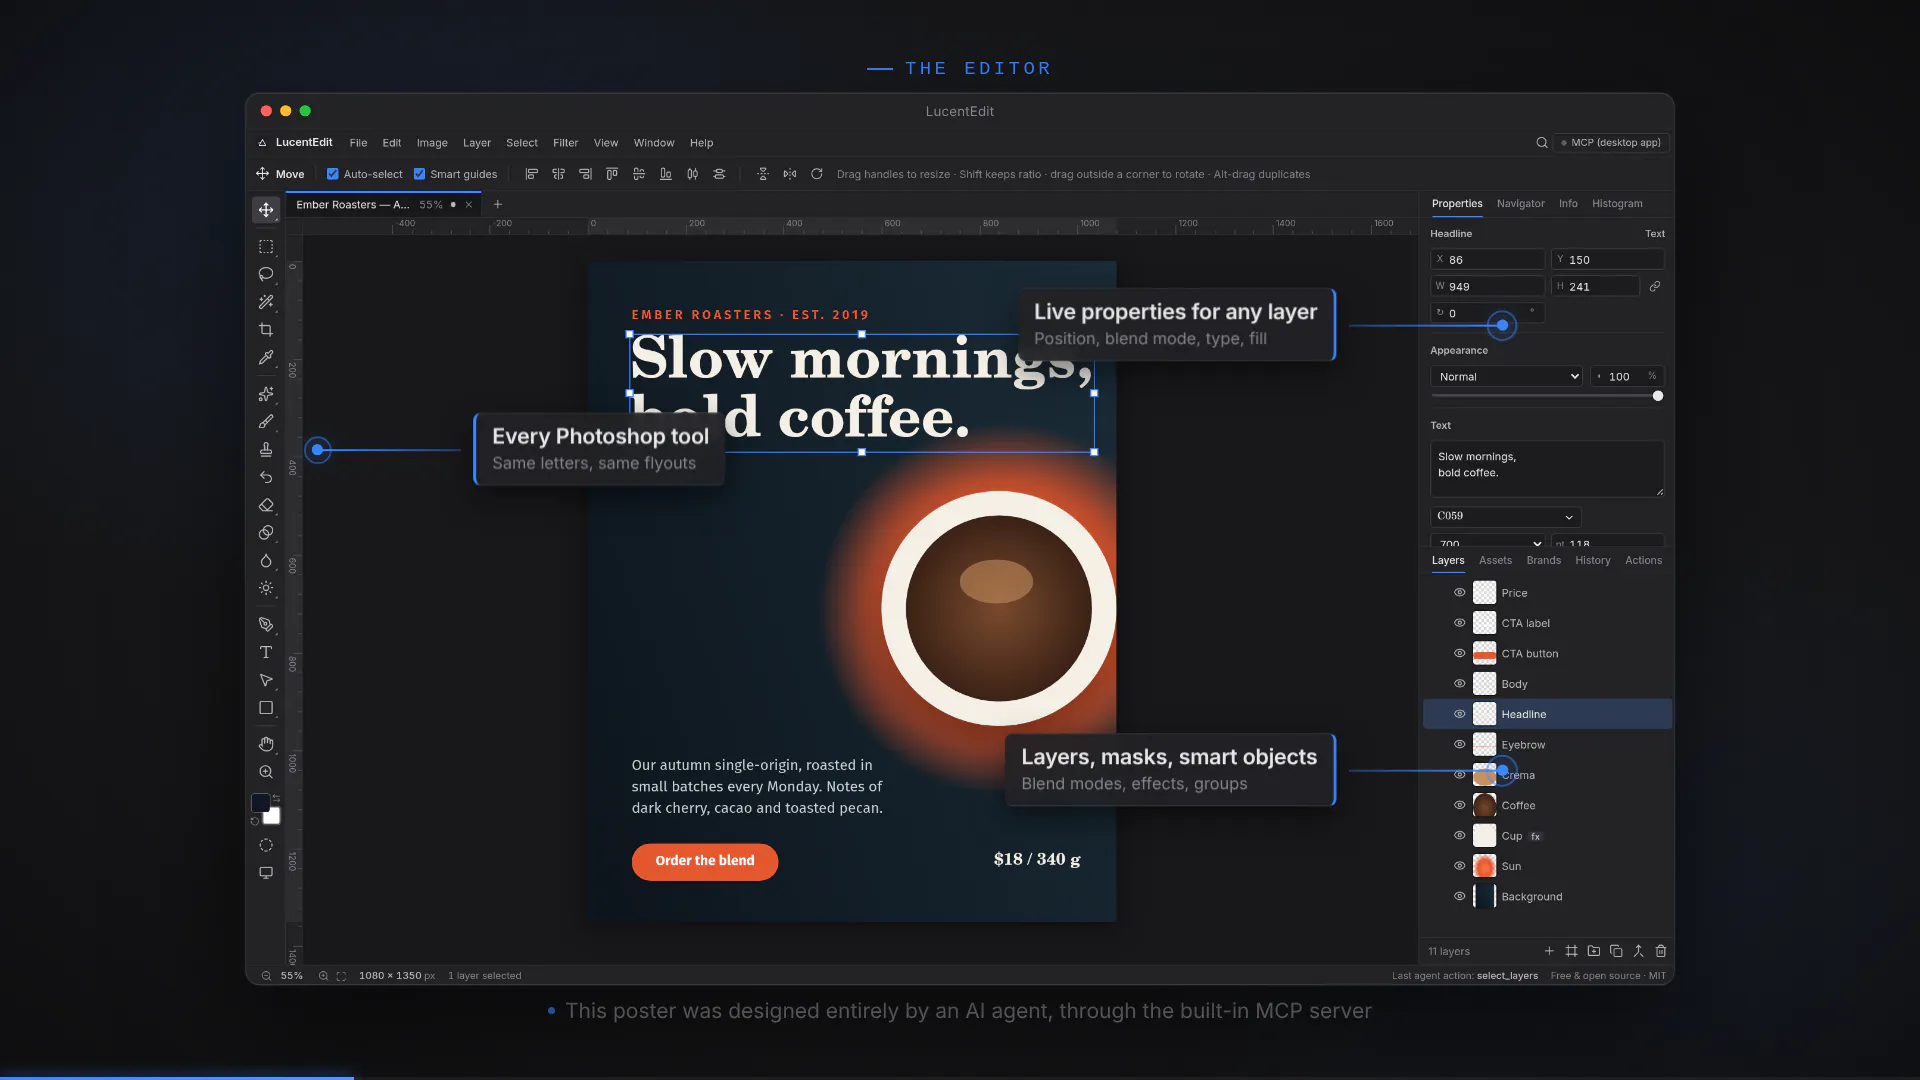Click the X position field showing 86
Screen dimensions: 1920x1080
click(x=1488, y=260)
